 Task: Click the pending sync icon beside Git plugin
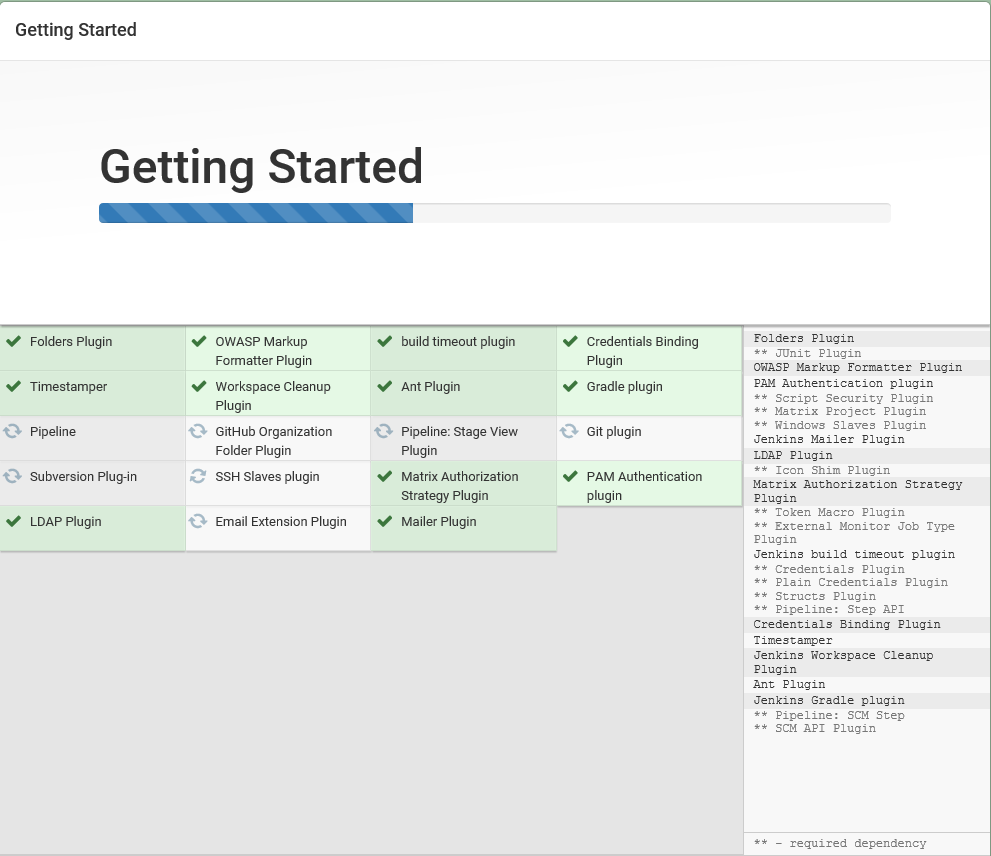tap(569, 431)
